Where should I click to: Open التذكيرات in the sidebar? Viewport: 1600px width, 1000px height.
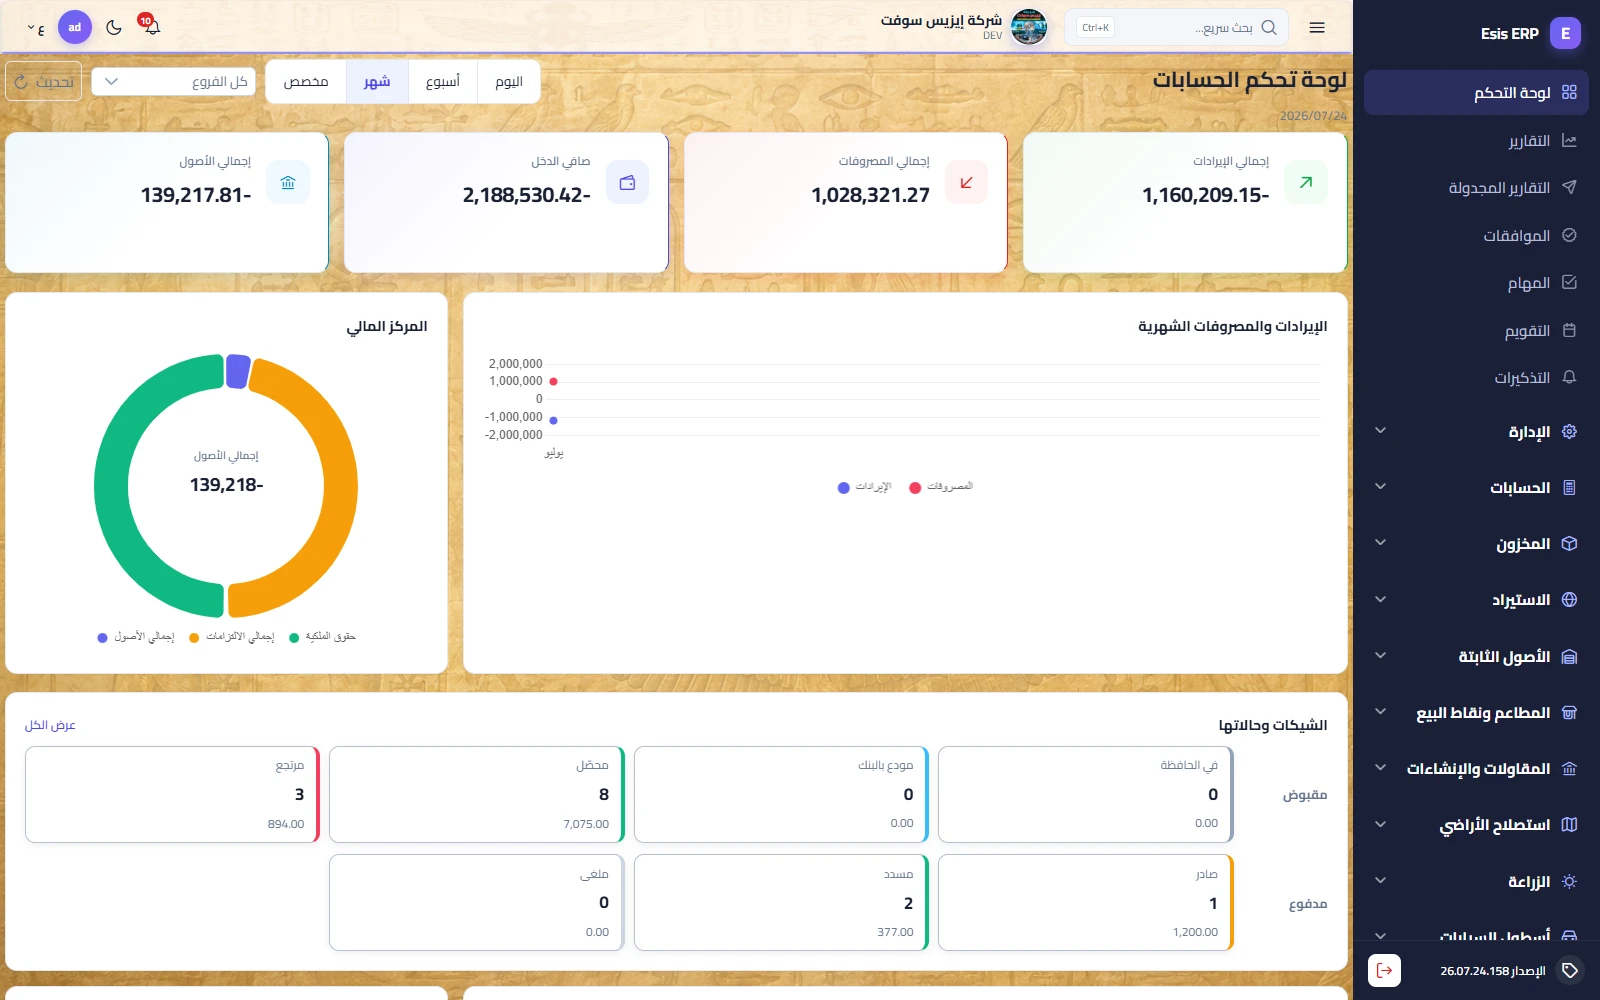[1476, 378]
